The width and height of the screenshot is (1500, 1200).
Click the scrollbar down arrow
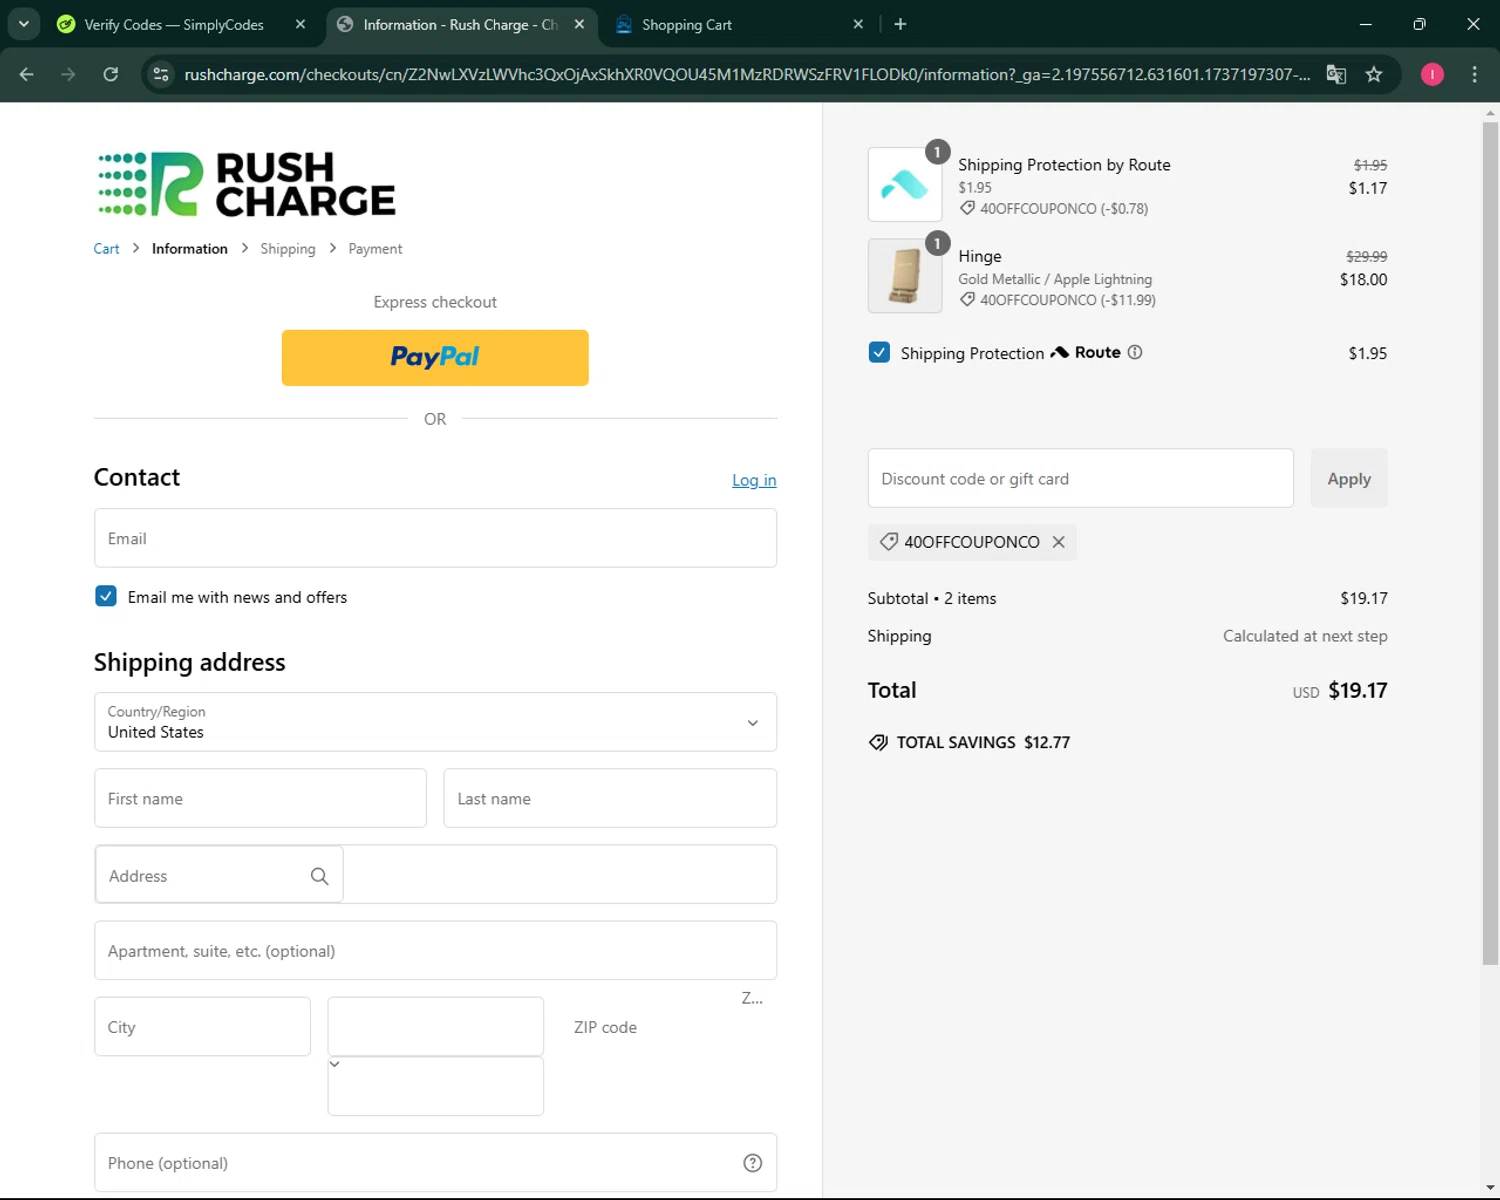coord(1490,1188)
